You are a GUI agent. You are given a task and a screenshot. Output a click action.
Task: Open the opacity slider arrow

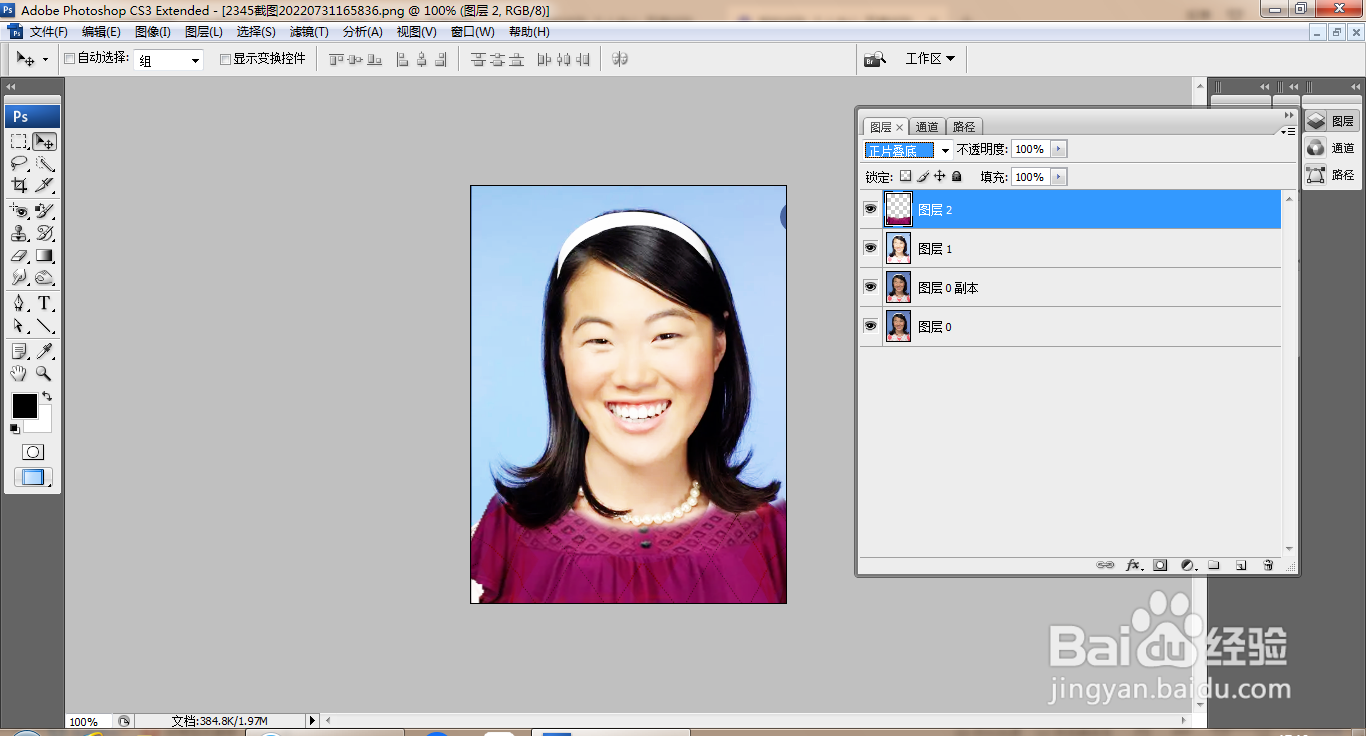click(1058, 149)
